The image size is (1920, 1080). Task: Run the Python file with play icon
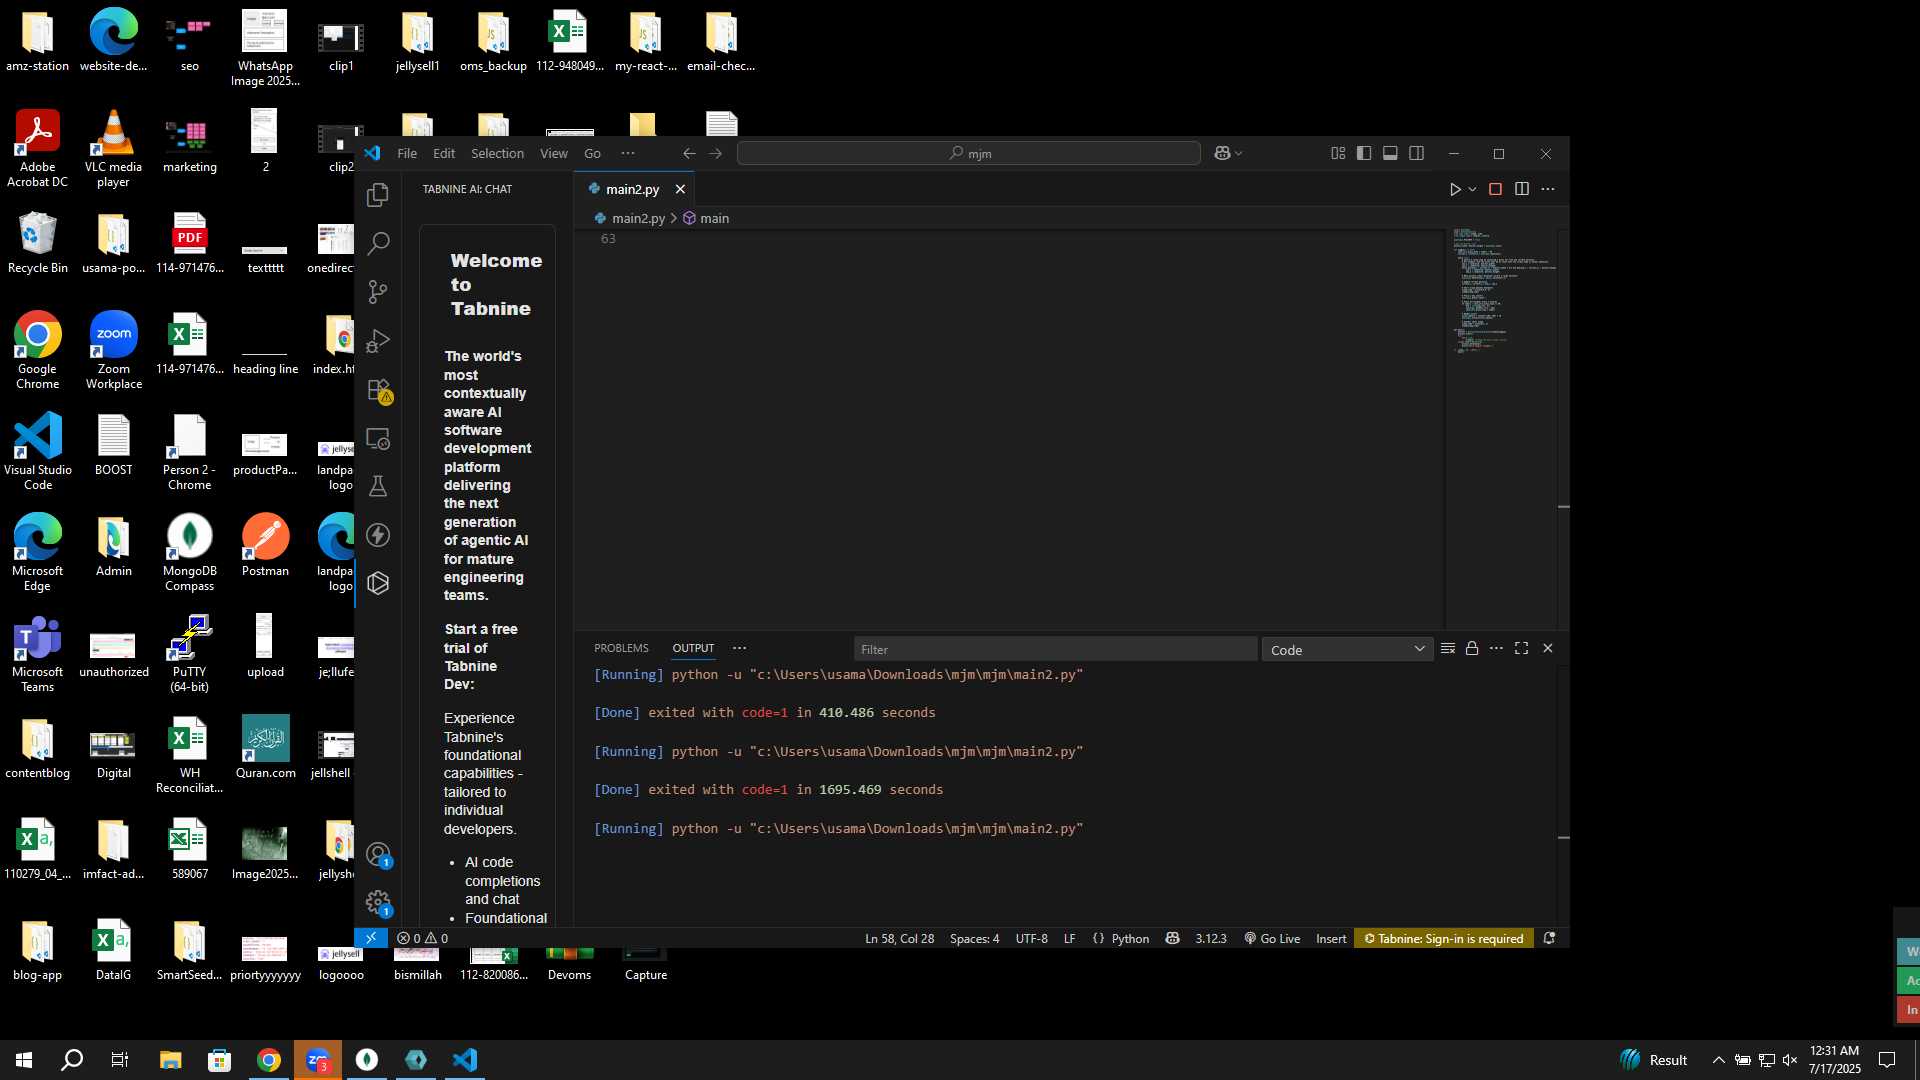click(x=1455, y=189)
